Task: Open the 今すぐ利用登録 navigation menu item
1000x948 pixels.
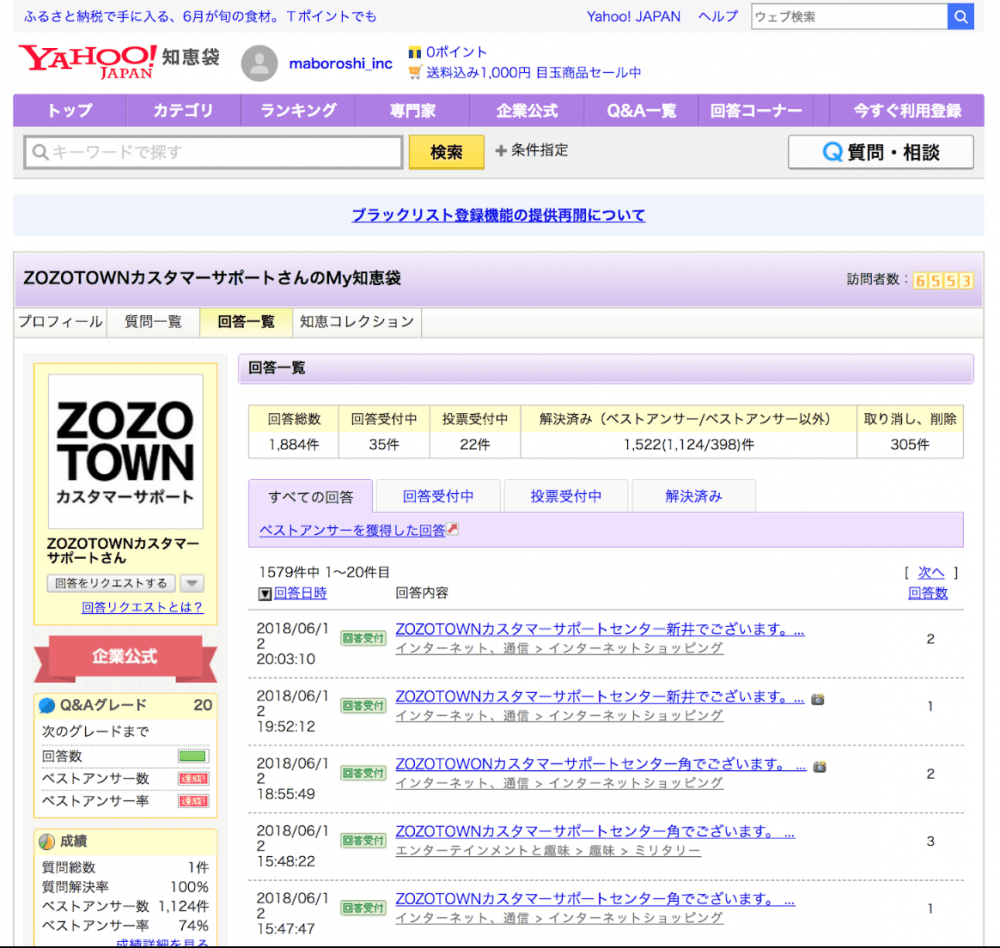Action: tap(907, 110)
